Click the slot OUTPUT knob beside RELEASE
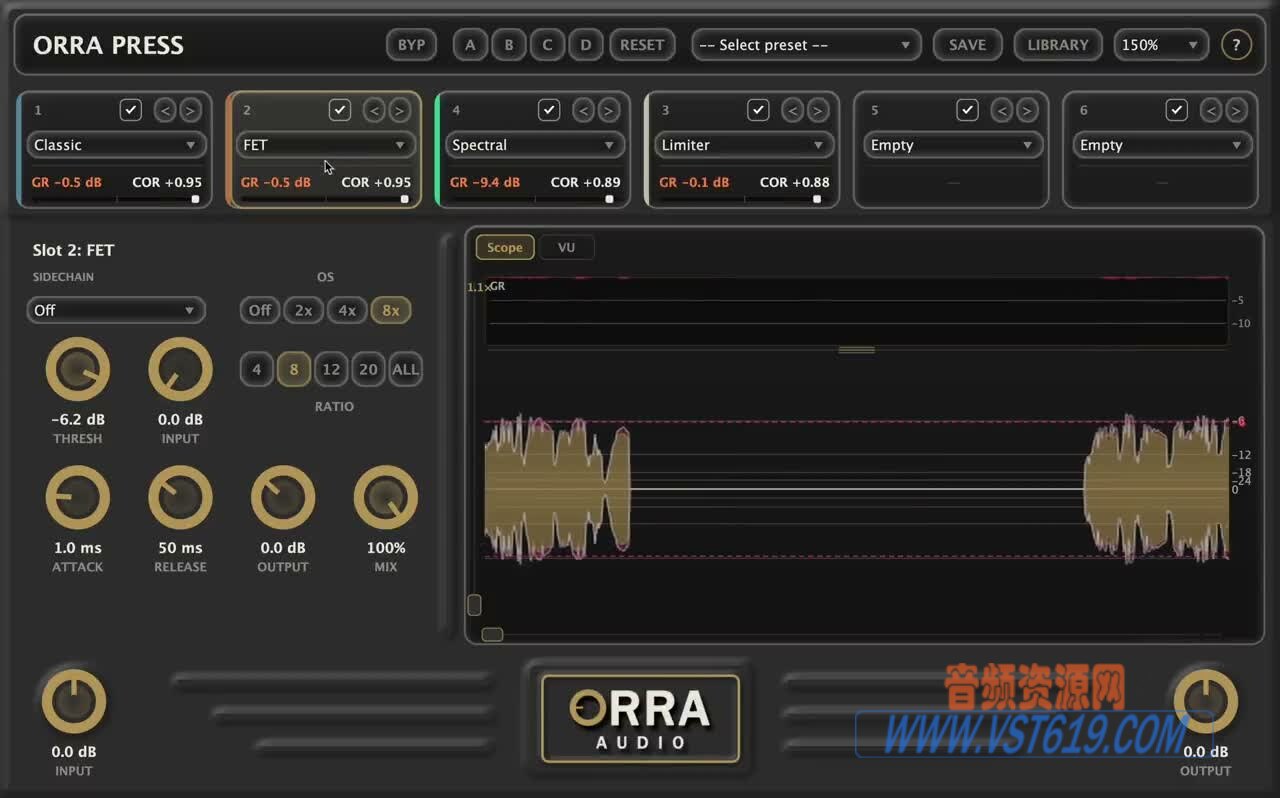The height and width of the screenshot is (798, 1280). coord(283,497)
